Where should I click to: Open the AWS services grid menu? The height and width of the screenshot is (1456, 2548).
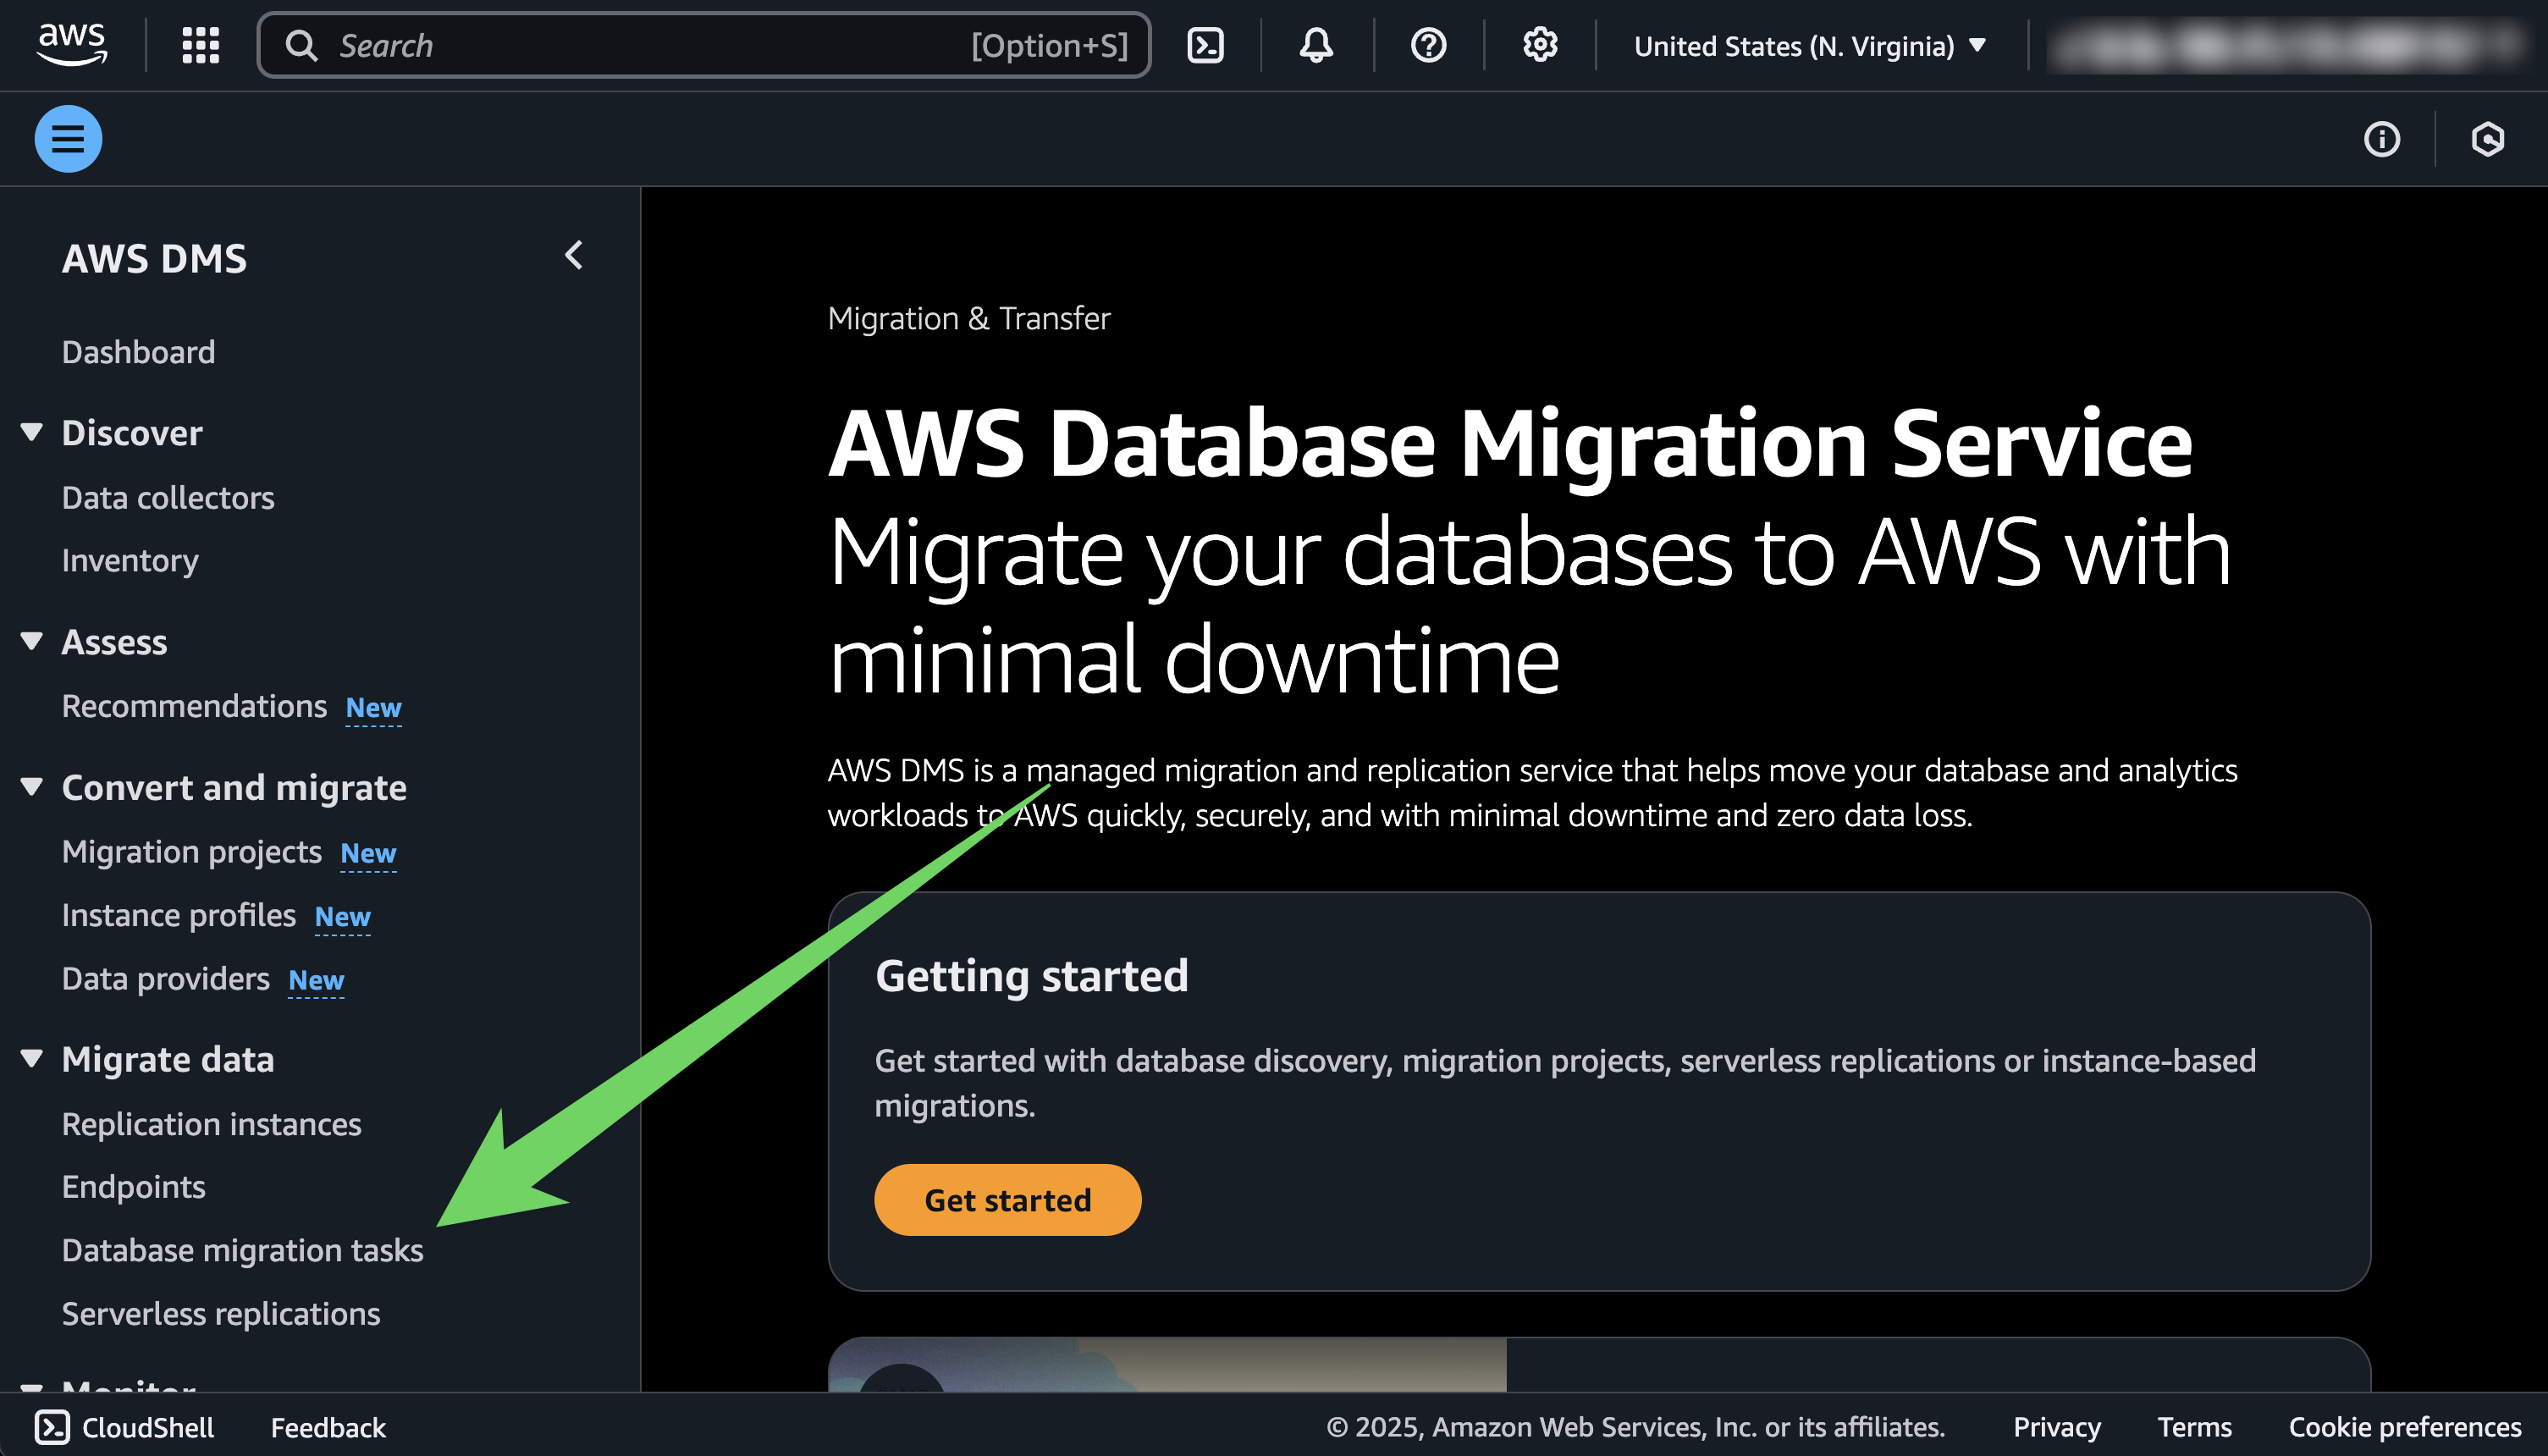(199, 44)
